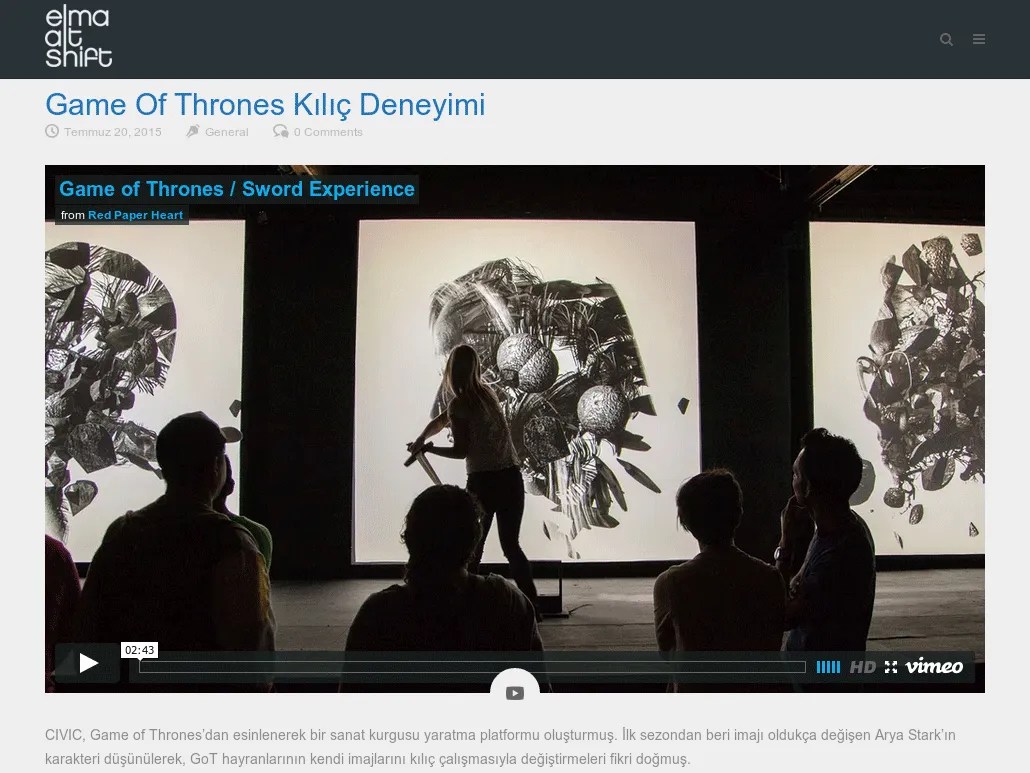The height and width of the screenshot is (773, 1030).
Task: Toggle HD video quality
Action: (x=862, y=667)
